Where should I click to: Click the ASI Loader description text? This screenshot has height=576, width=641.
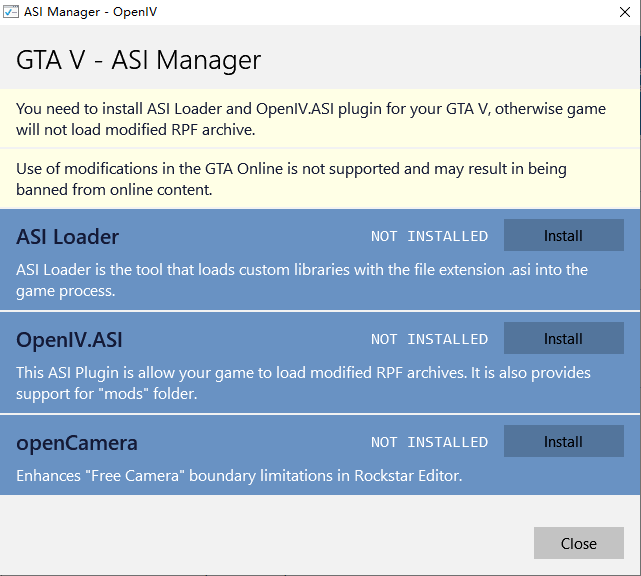301,280
